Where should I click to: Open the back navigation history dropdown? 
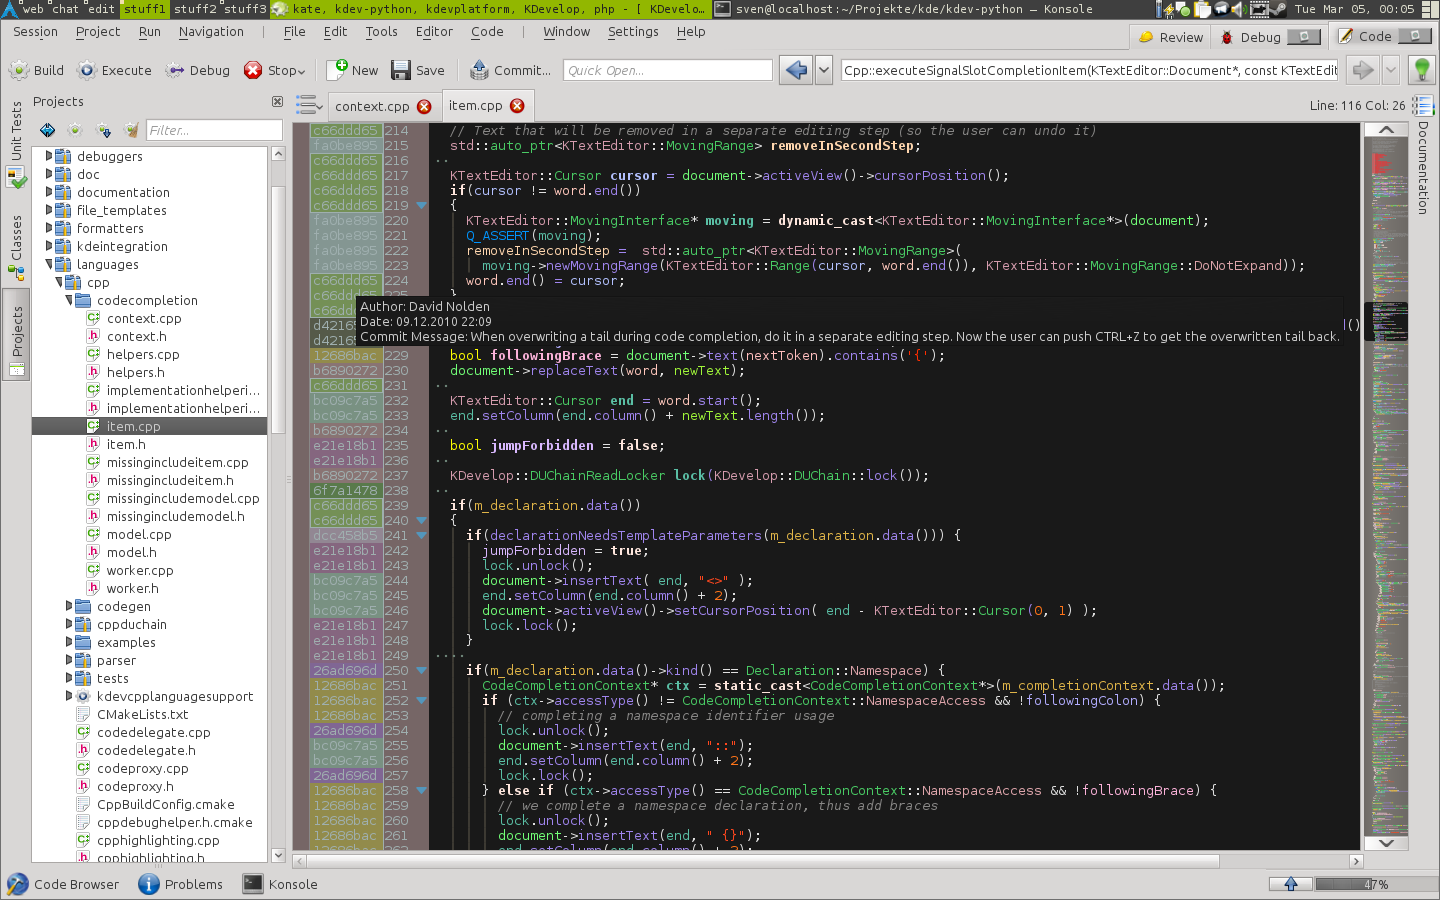click(x=824, y=70)
